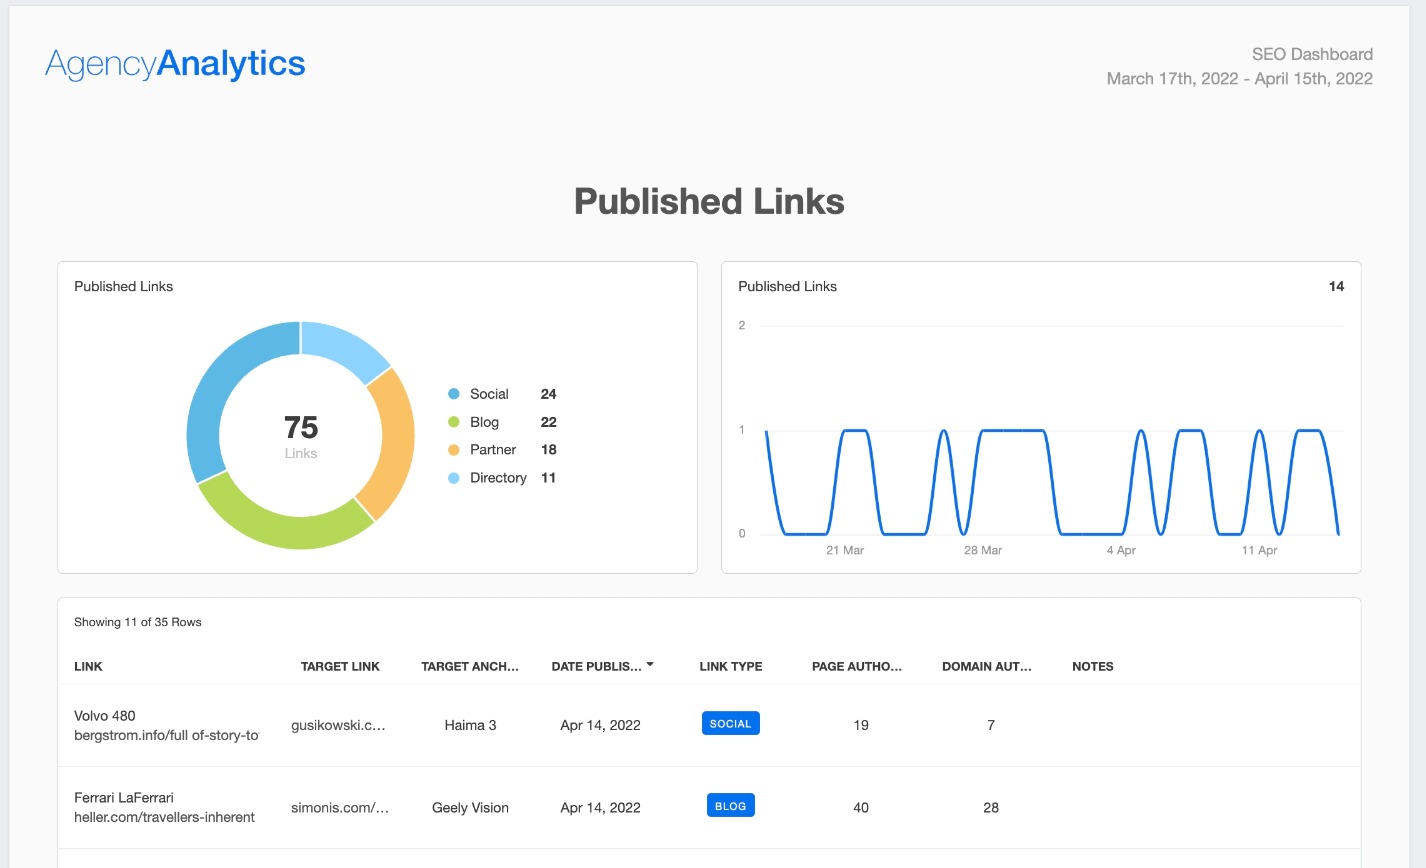1426x868 pixels.
Task: Open the heller.com/travellers-inherent link
Action: point(164,817)
